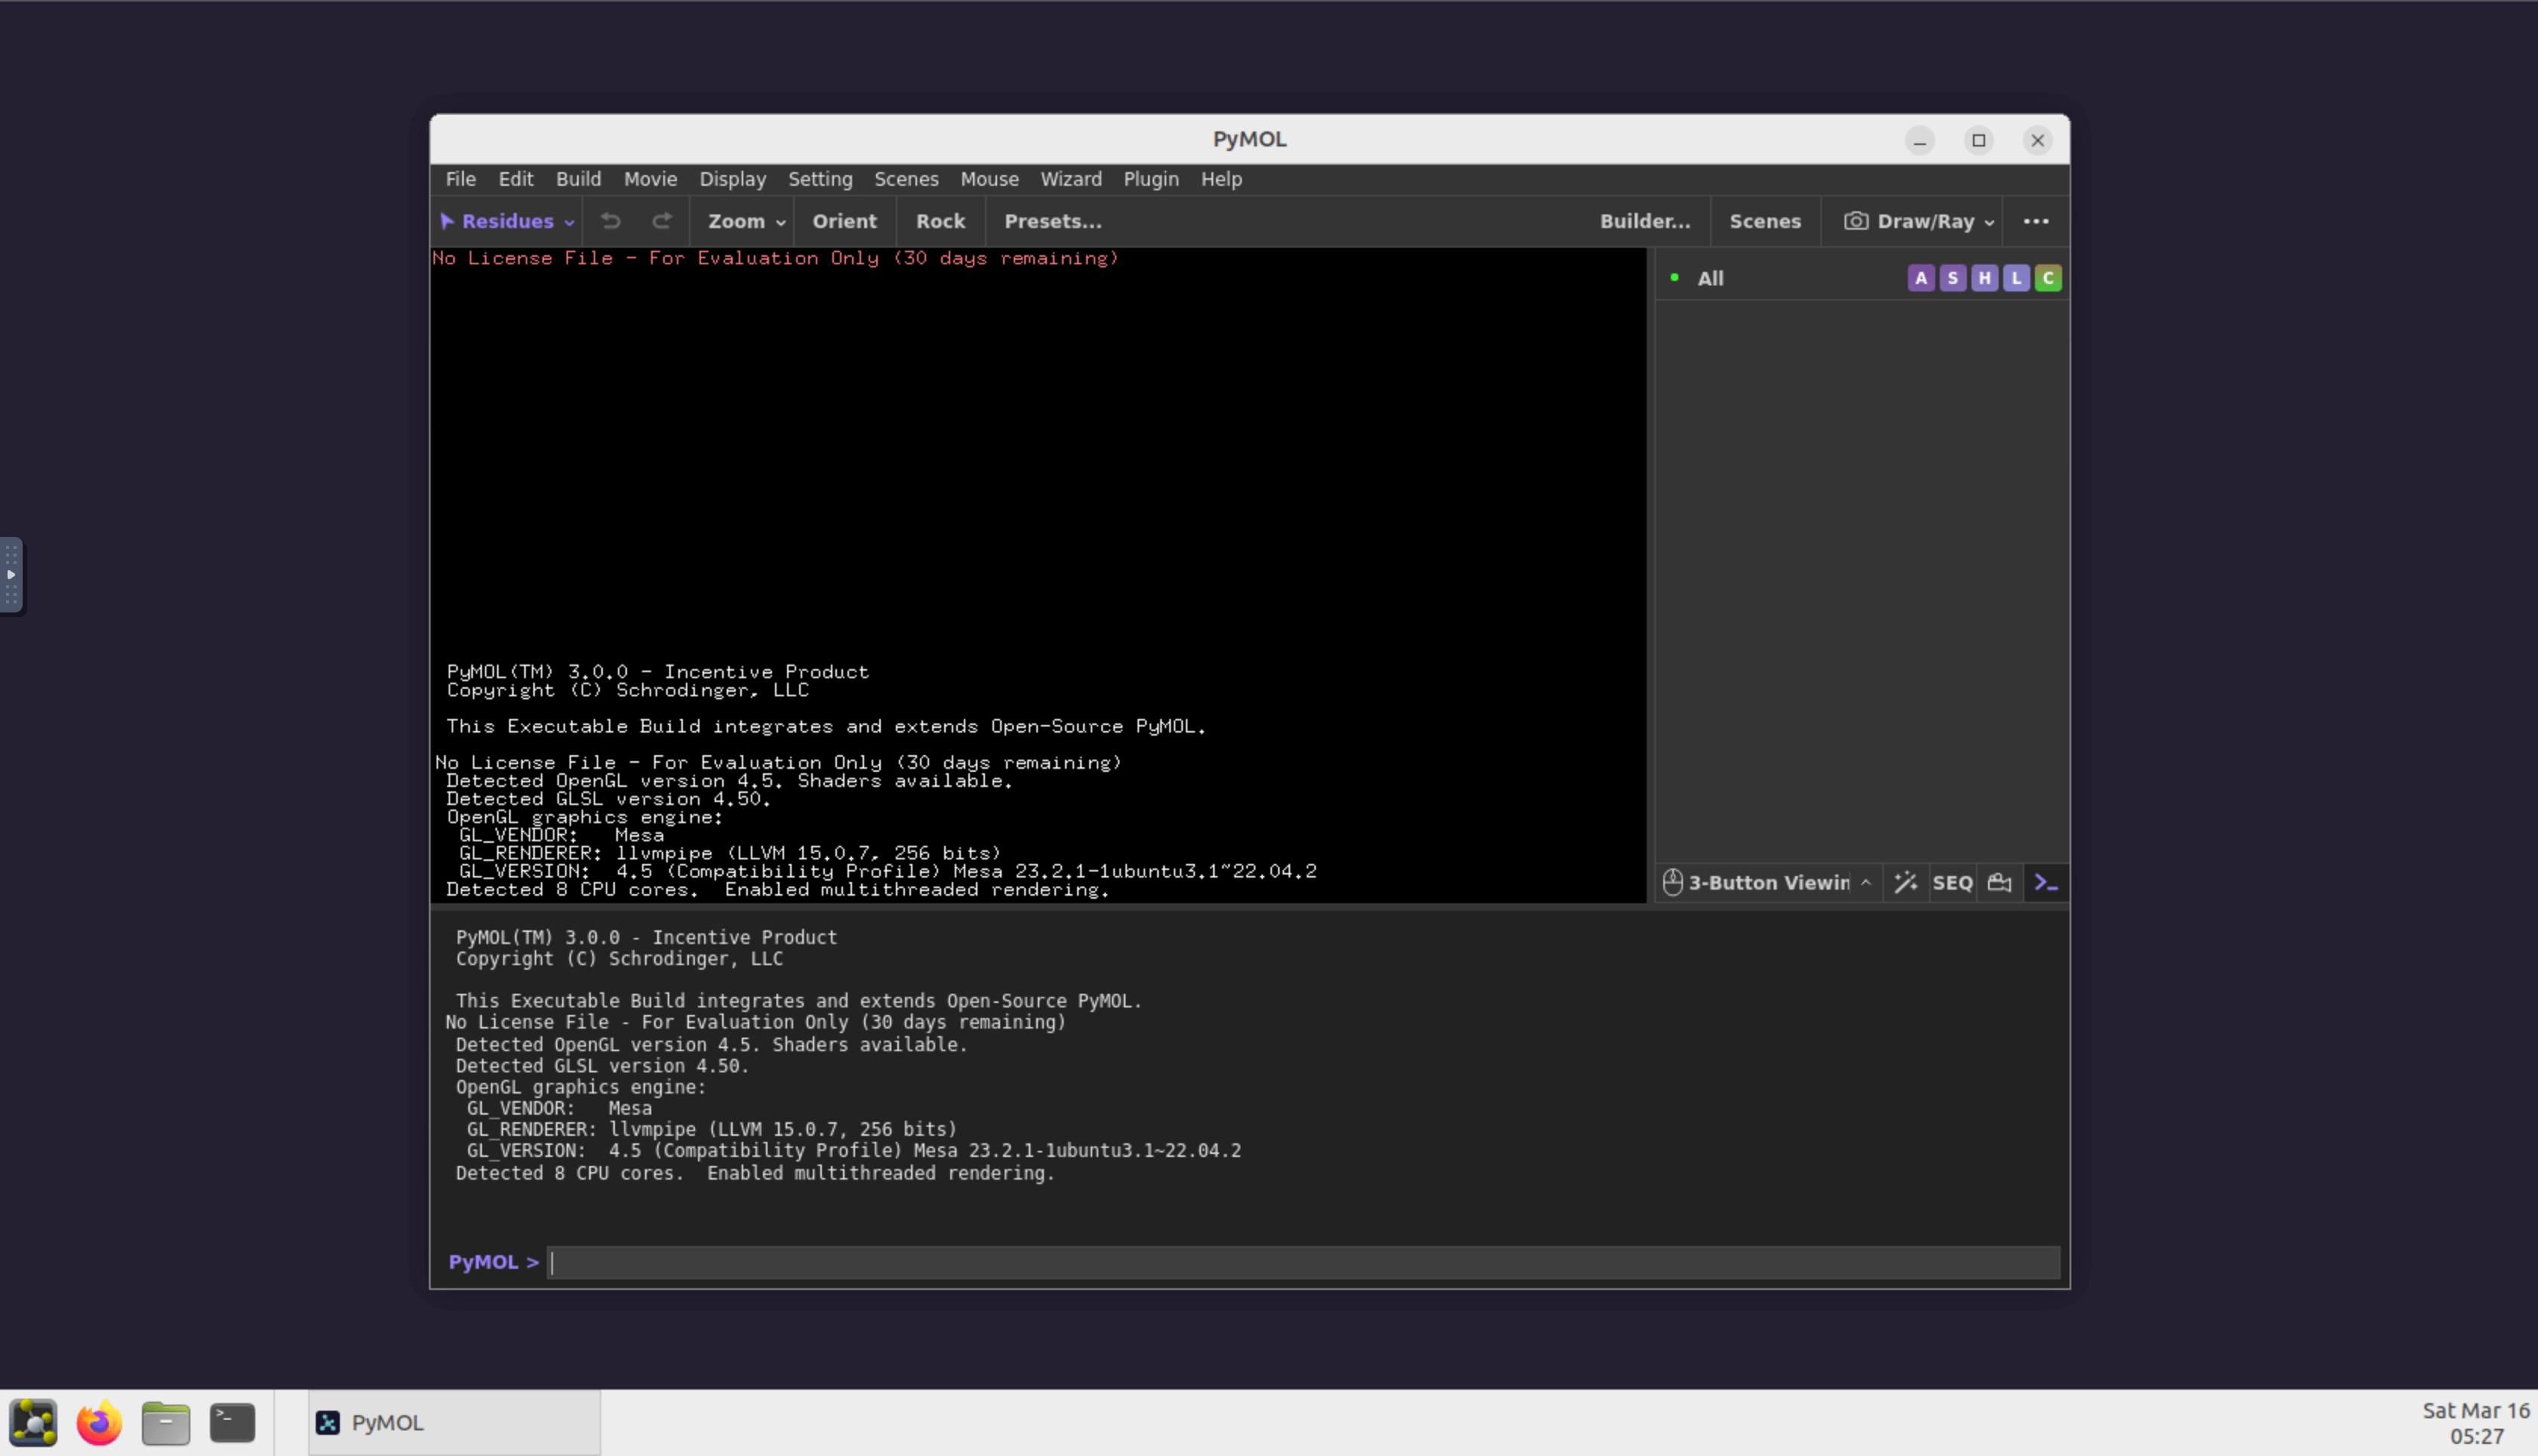Click the mouse mode icon
Screen dimensions: 2538x1456
[1672, 883]
